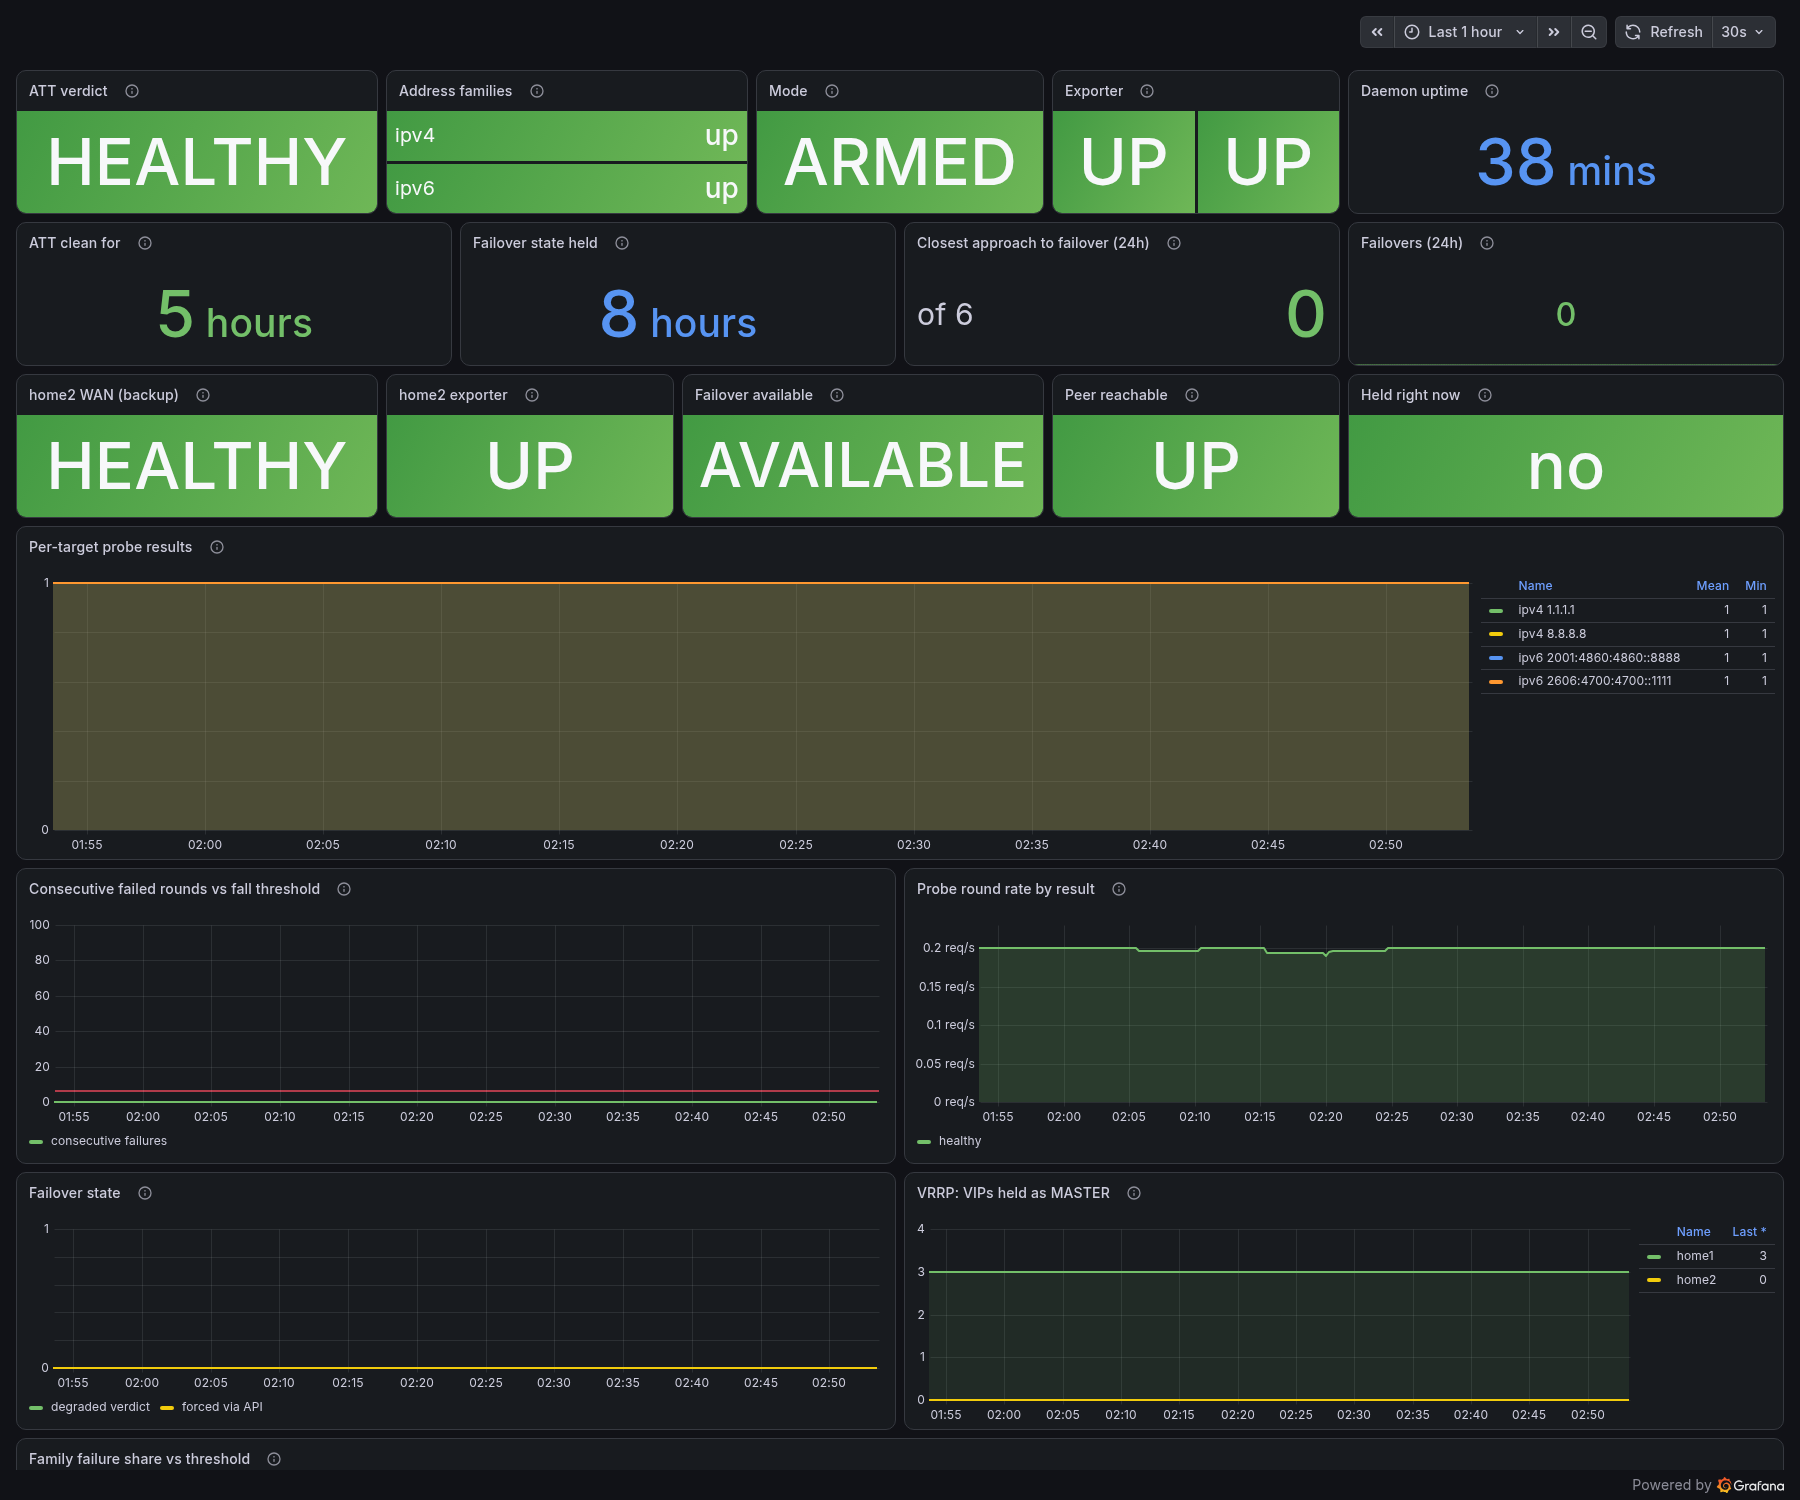
Task: Sort VRRP legend by Name column
Action: point(1693,1232)
